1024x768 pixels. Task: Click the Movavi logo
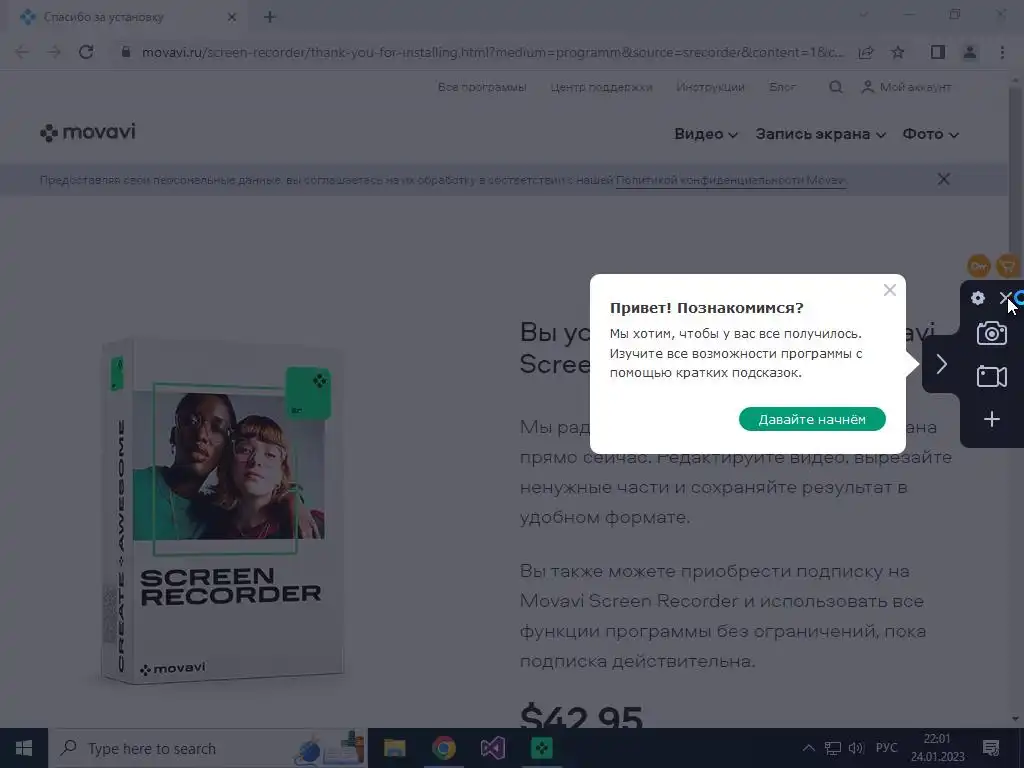[88, 133]
